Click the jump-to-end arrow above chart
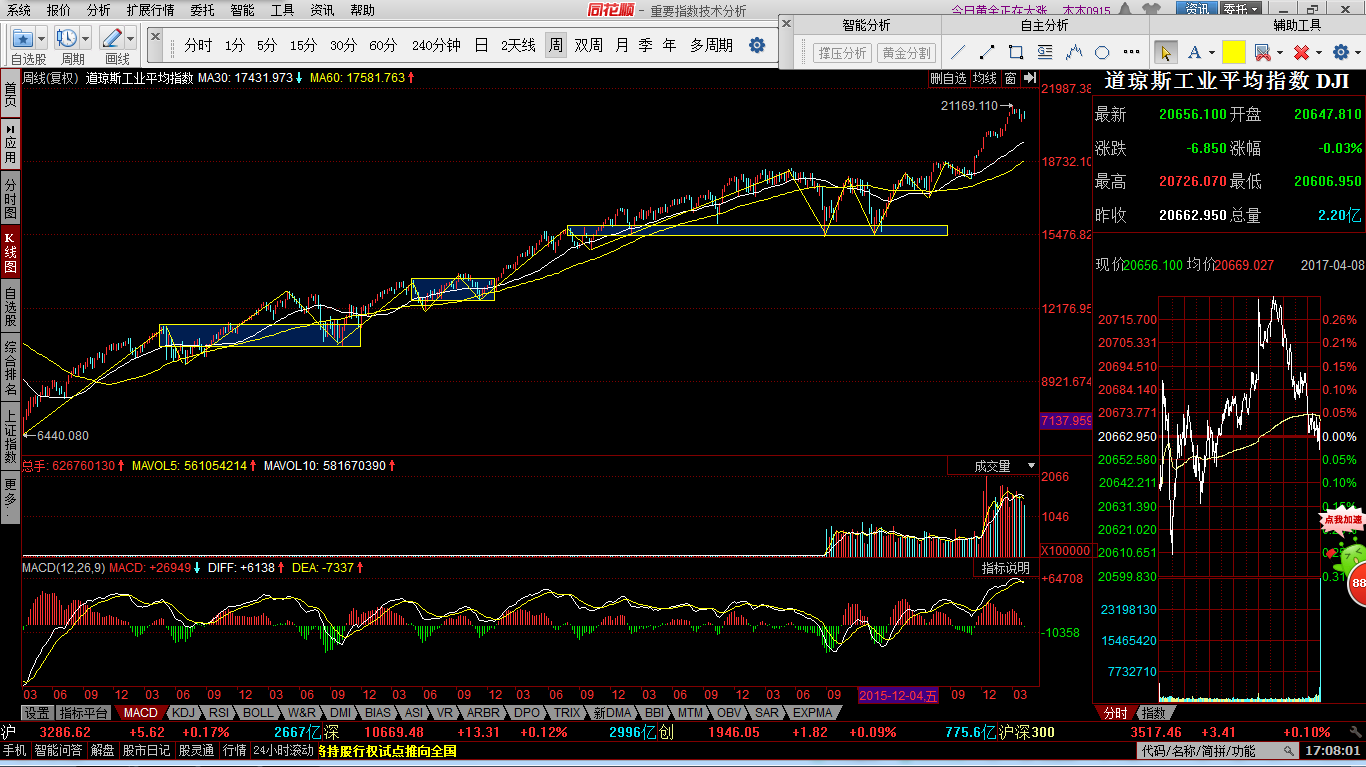The height and width of the screenshot is (767, 1366). pyautogui.click(x=1030, y=78)
